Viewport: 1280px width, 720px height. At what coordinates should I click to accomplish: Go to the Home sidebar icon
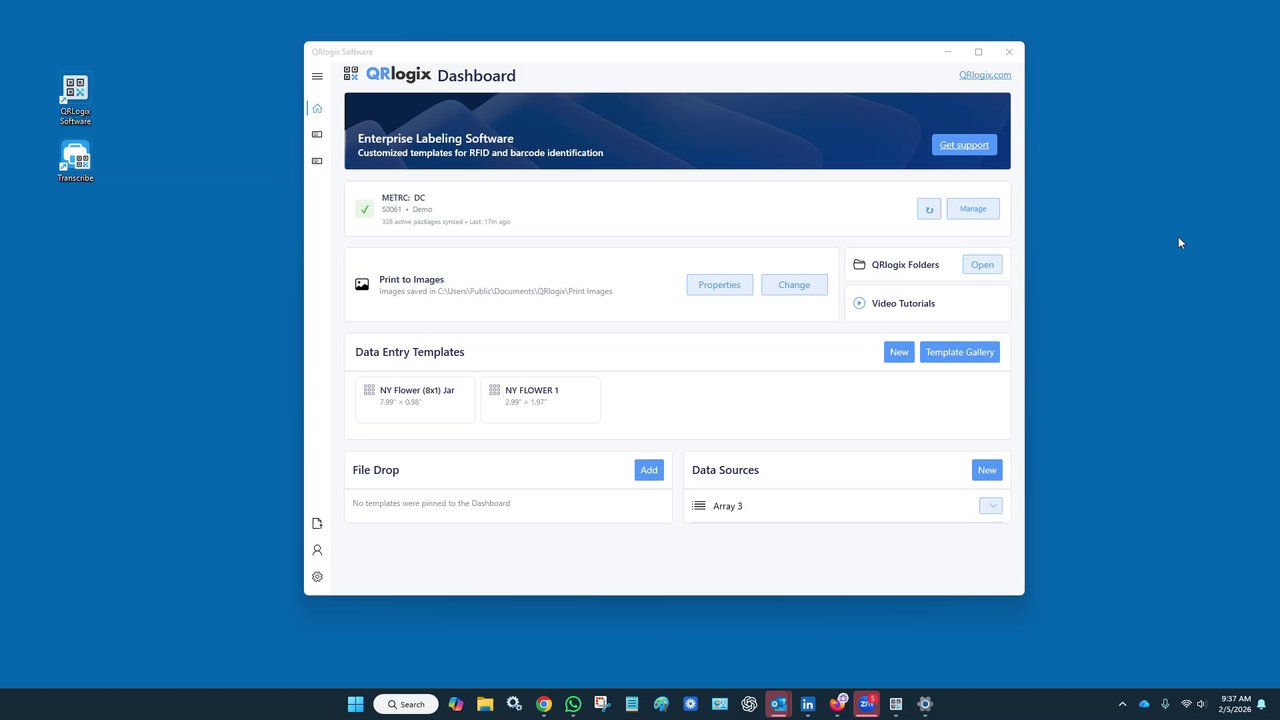click(317, 108)
